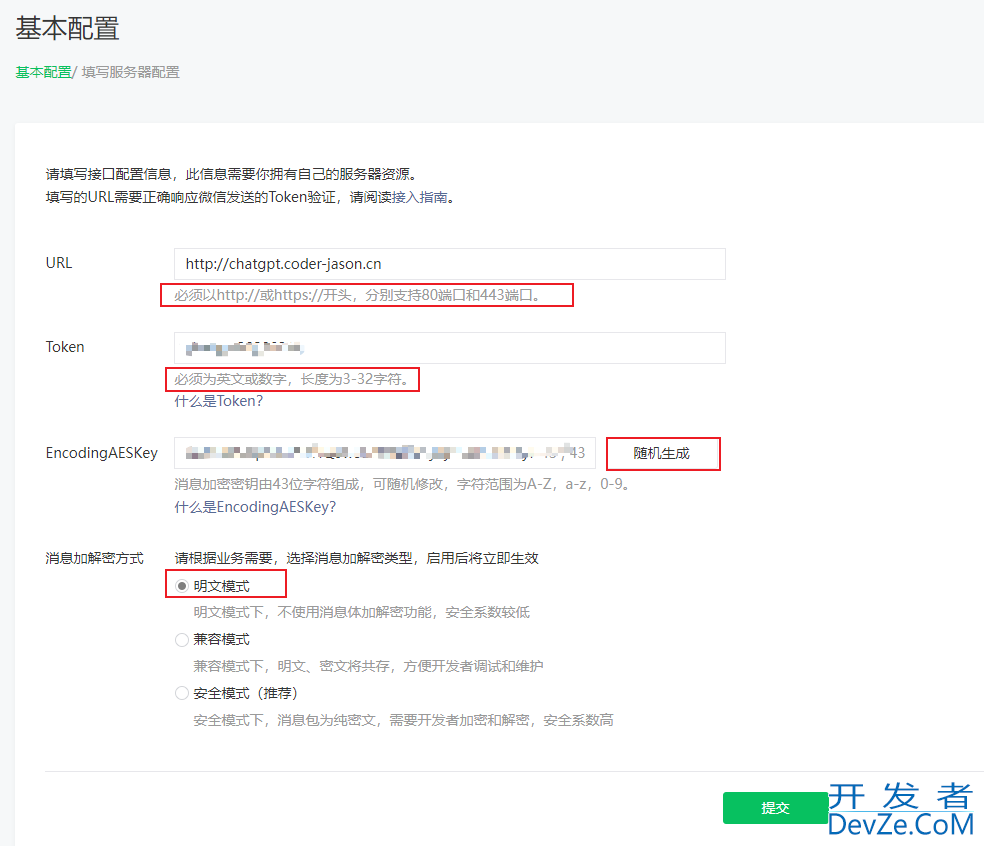Open the 什么是EncodingAESKey? help link
984x846 pixels.
click(x=255, y=507)
